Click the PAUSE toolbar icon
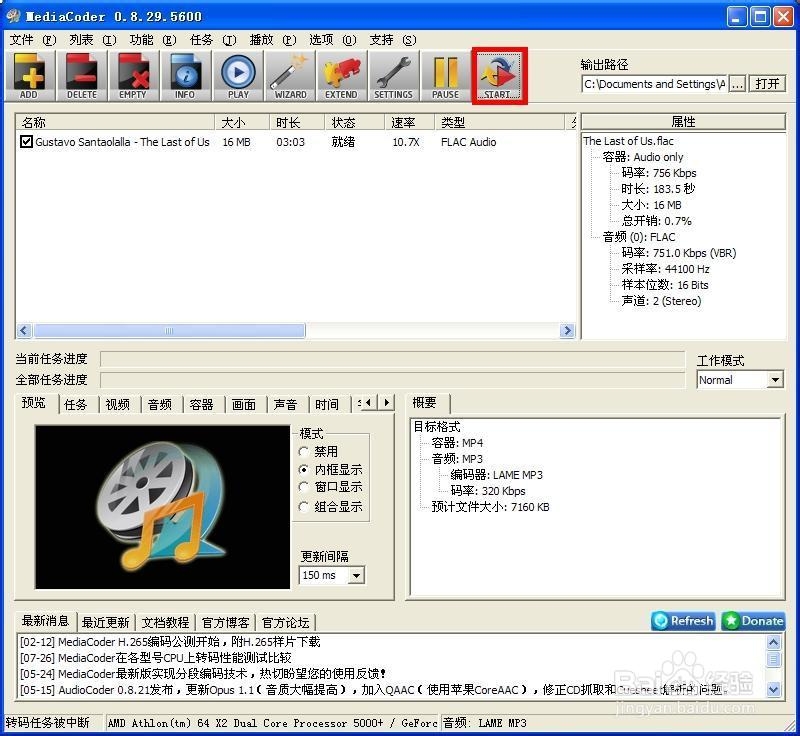 [x=445, y=76]
